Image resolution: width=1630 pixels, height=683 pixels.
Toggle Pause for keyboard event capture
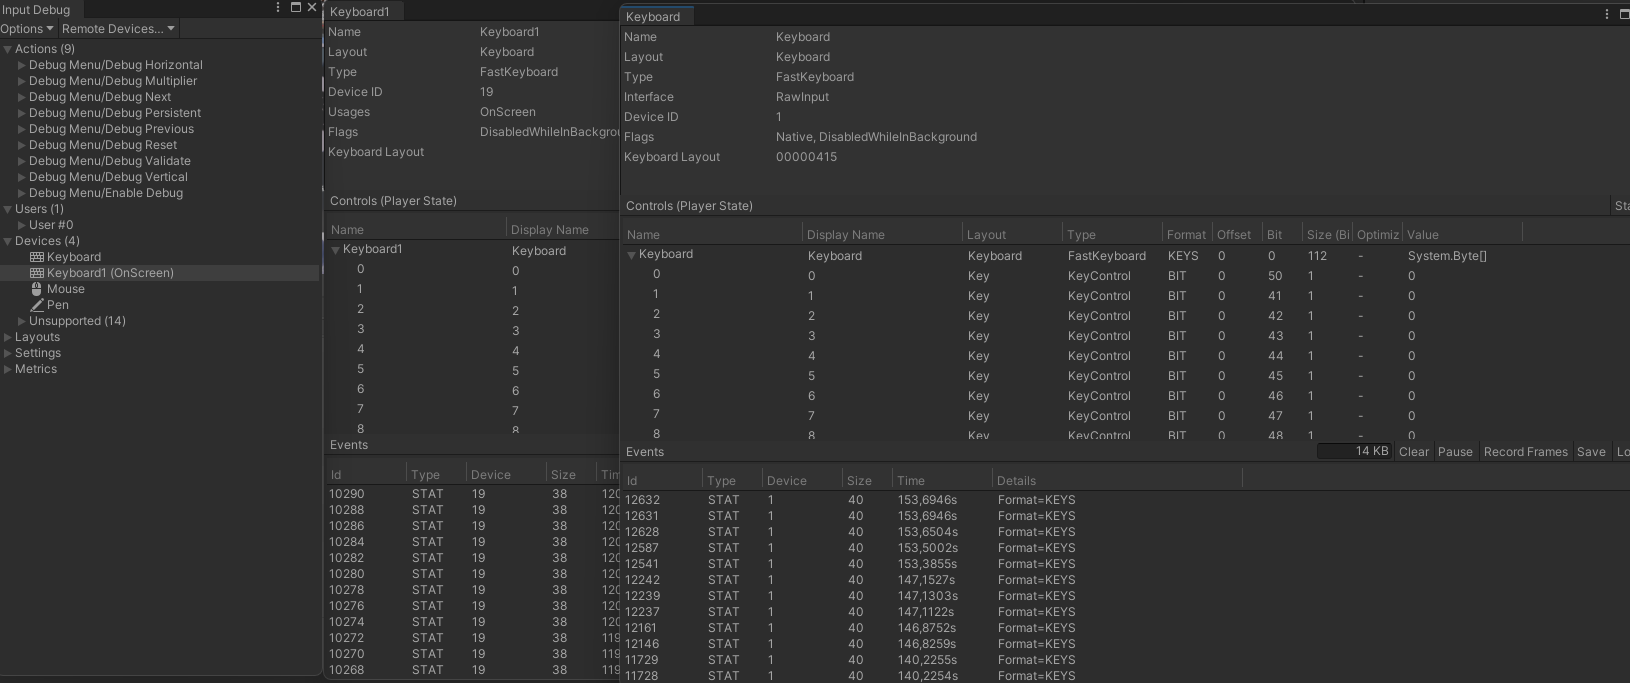tap(1455, 452)
